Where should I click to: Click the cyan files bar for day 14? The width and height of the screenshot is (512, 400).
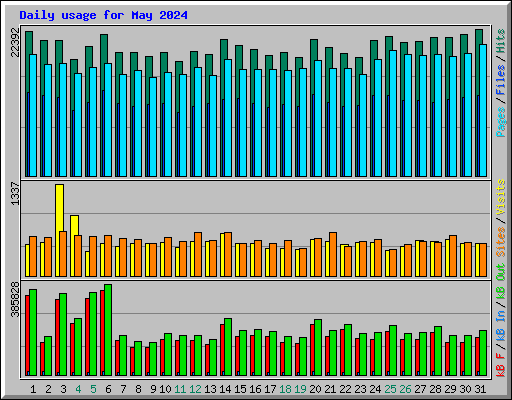click(228, 118)
